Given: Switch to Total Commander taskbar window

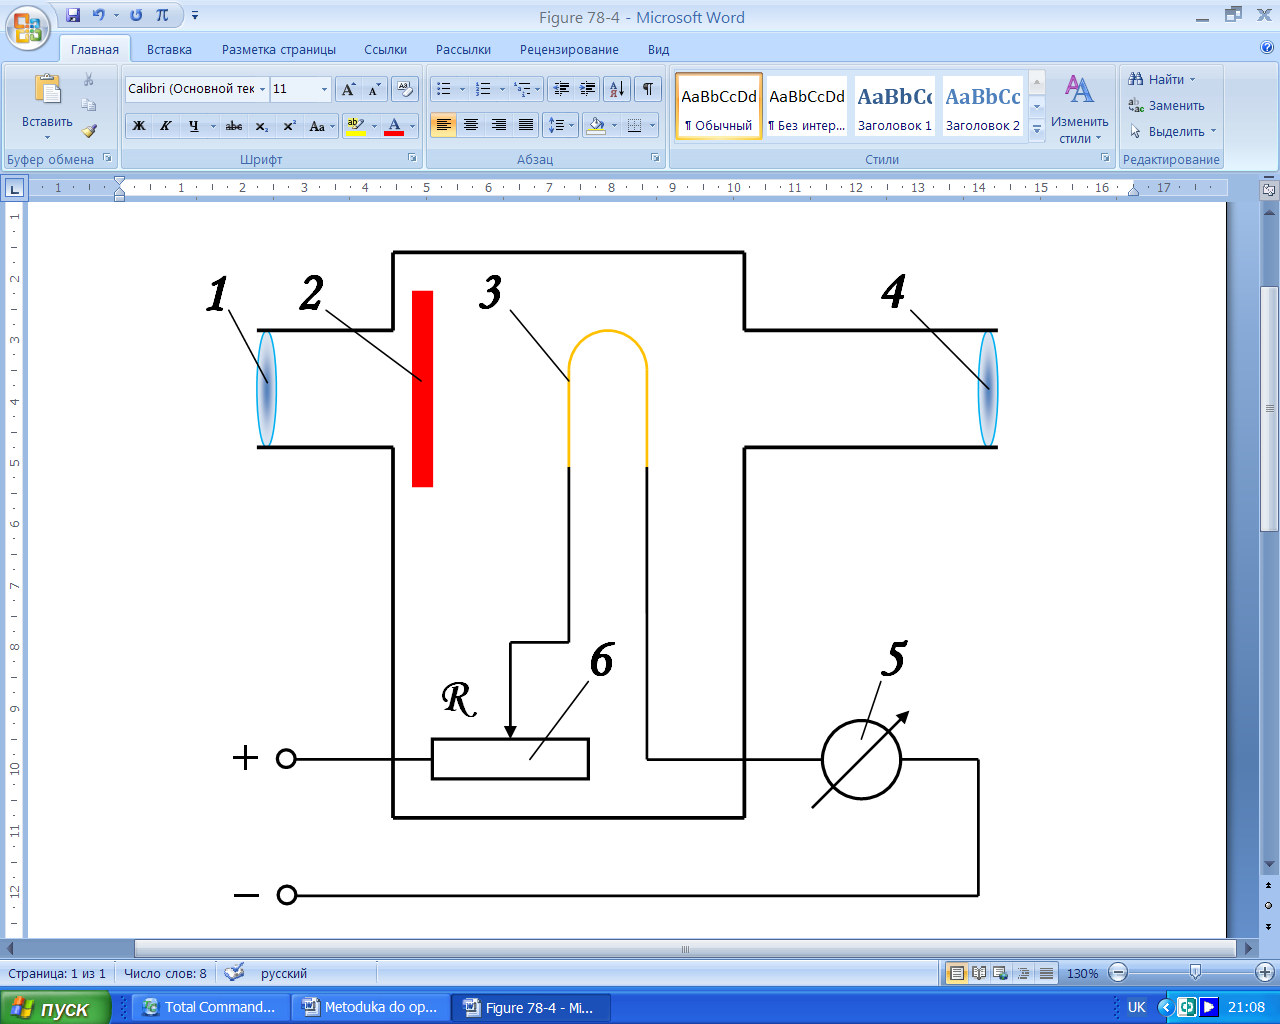Looking at the screenshot, I should (209, 1007).
